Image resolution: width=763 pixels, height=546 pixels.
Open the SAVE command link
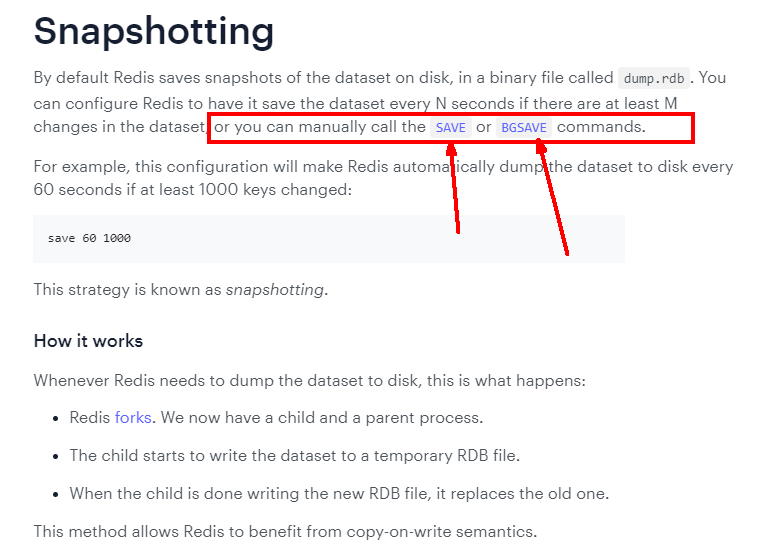451,127
